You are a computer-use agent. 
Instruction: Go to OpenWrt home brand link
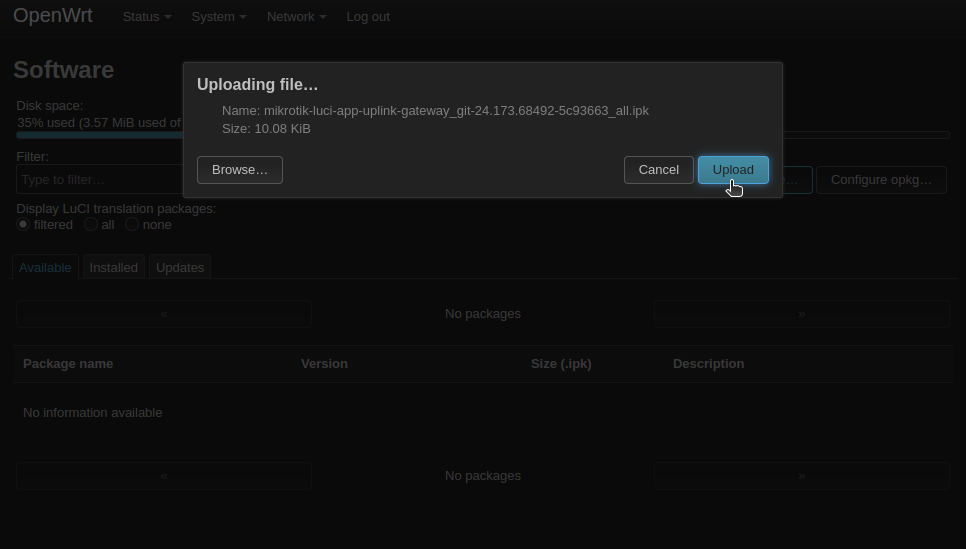pos(53,16)
